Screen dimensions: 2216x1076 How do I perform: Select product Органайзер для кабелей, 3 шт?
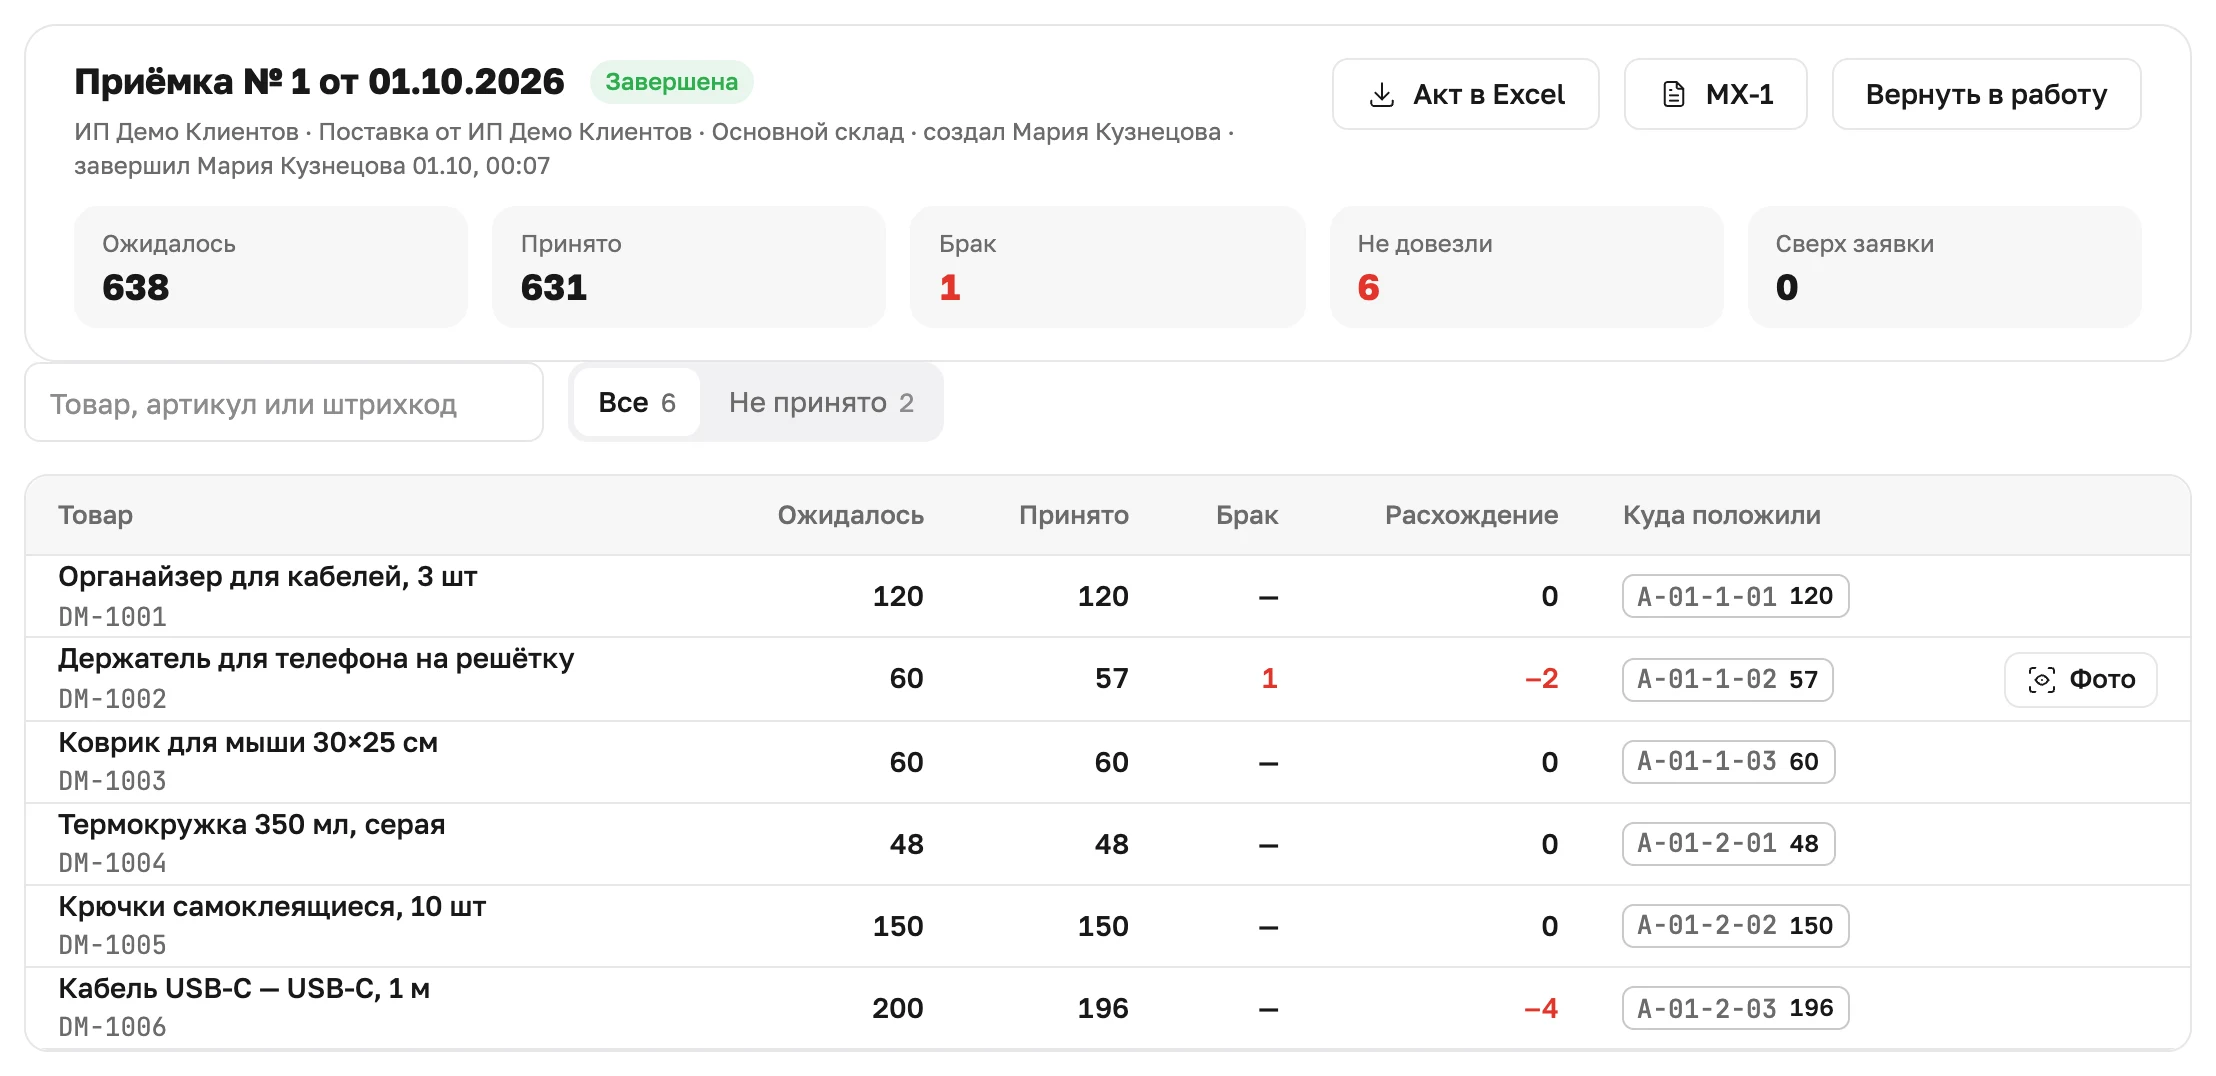tap(267, 577)
